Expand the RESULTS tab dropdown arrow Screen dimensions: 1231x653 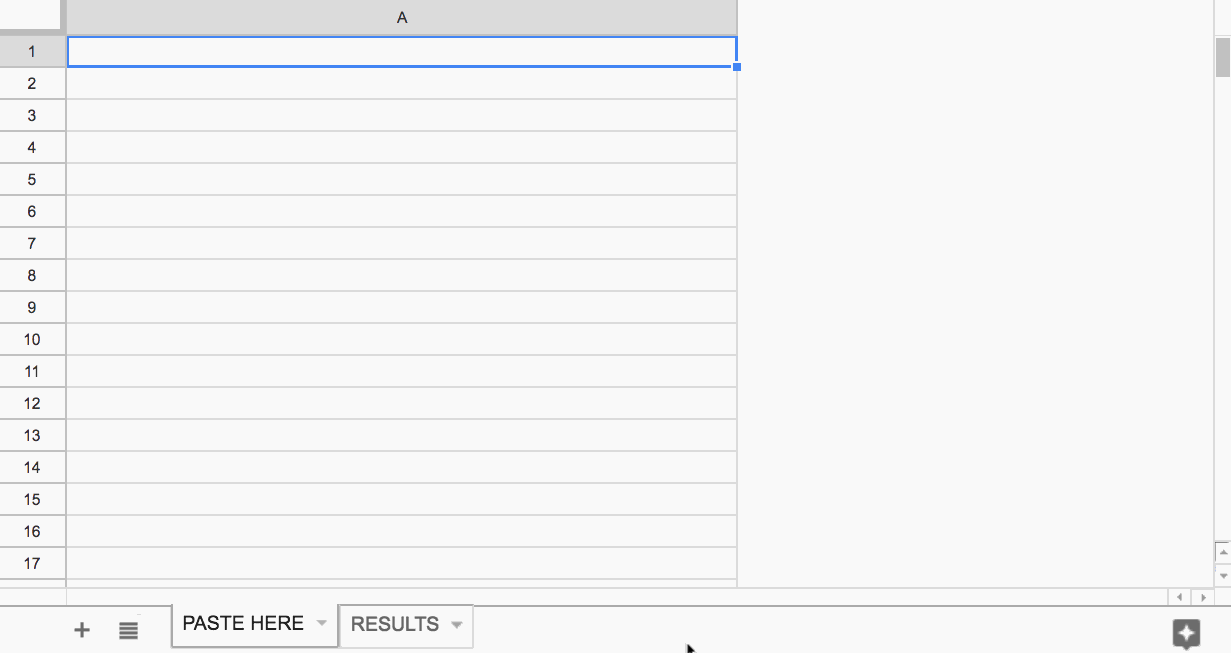pos(456,625)
